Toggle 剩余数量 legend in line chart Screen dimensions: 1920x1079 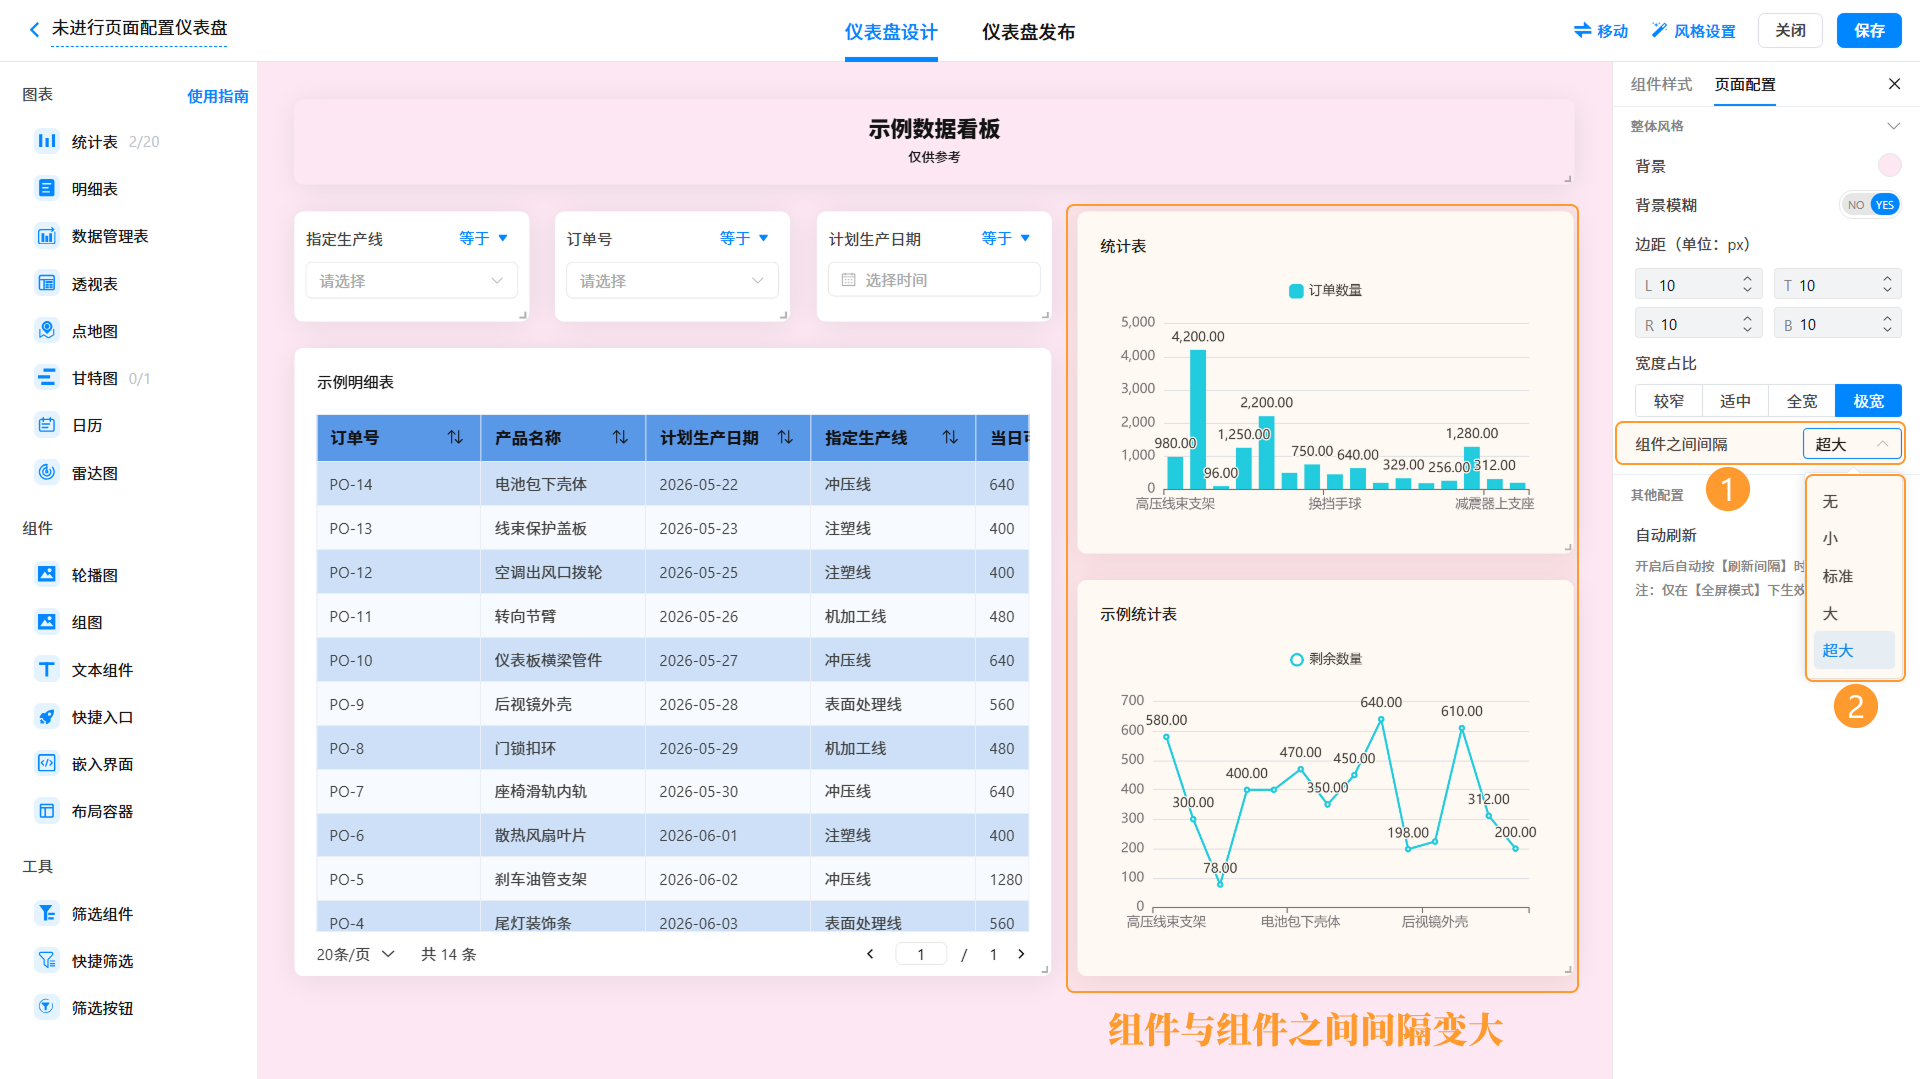tap(1325, 659)
